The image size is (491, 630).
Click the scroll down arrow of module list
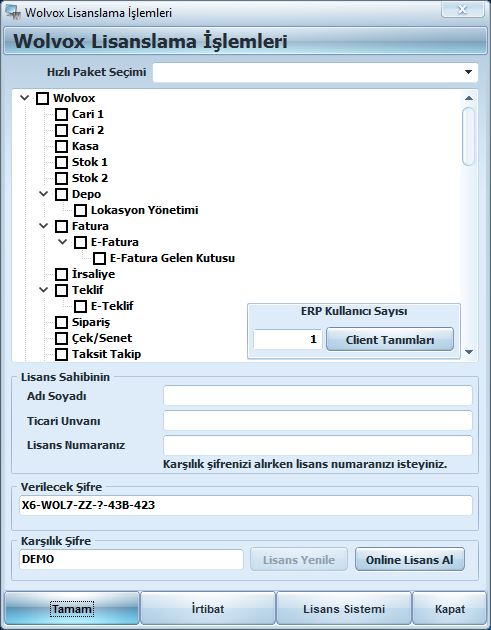click(468, 352)
